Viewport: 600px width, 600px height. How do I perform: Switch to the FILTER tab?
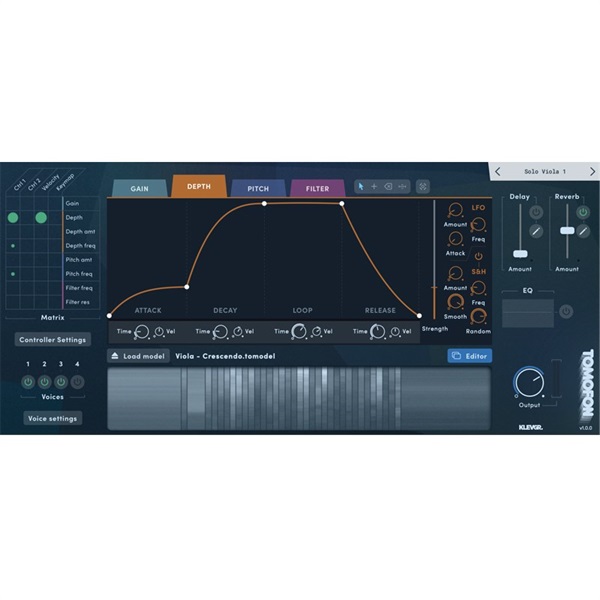(x=317, y=189)
